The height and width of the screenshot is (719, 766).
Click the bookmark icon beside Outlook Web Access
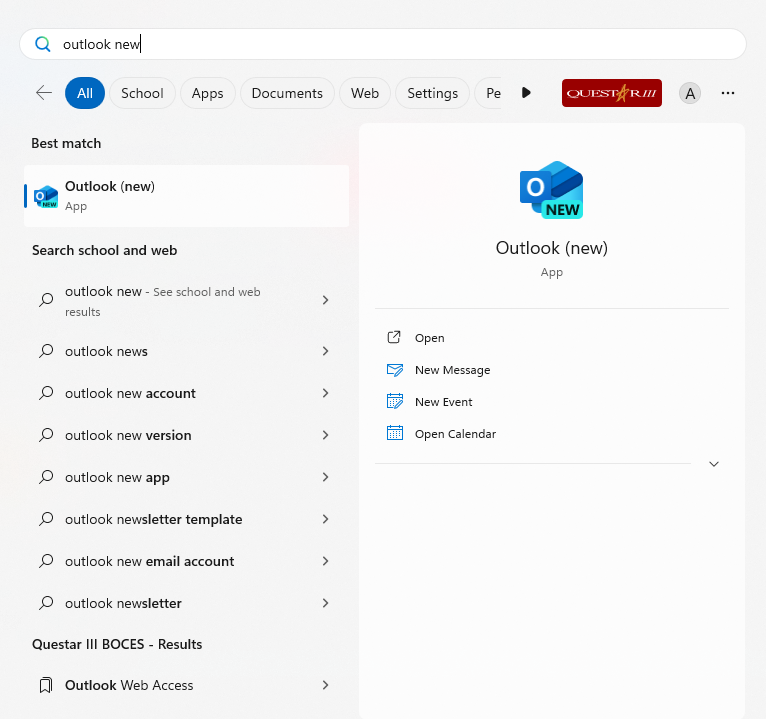(x=45, y=685)
